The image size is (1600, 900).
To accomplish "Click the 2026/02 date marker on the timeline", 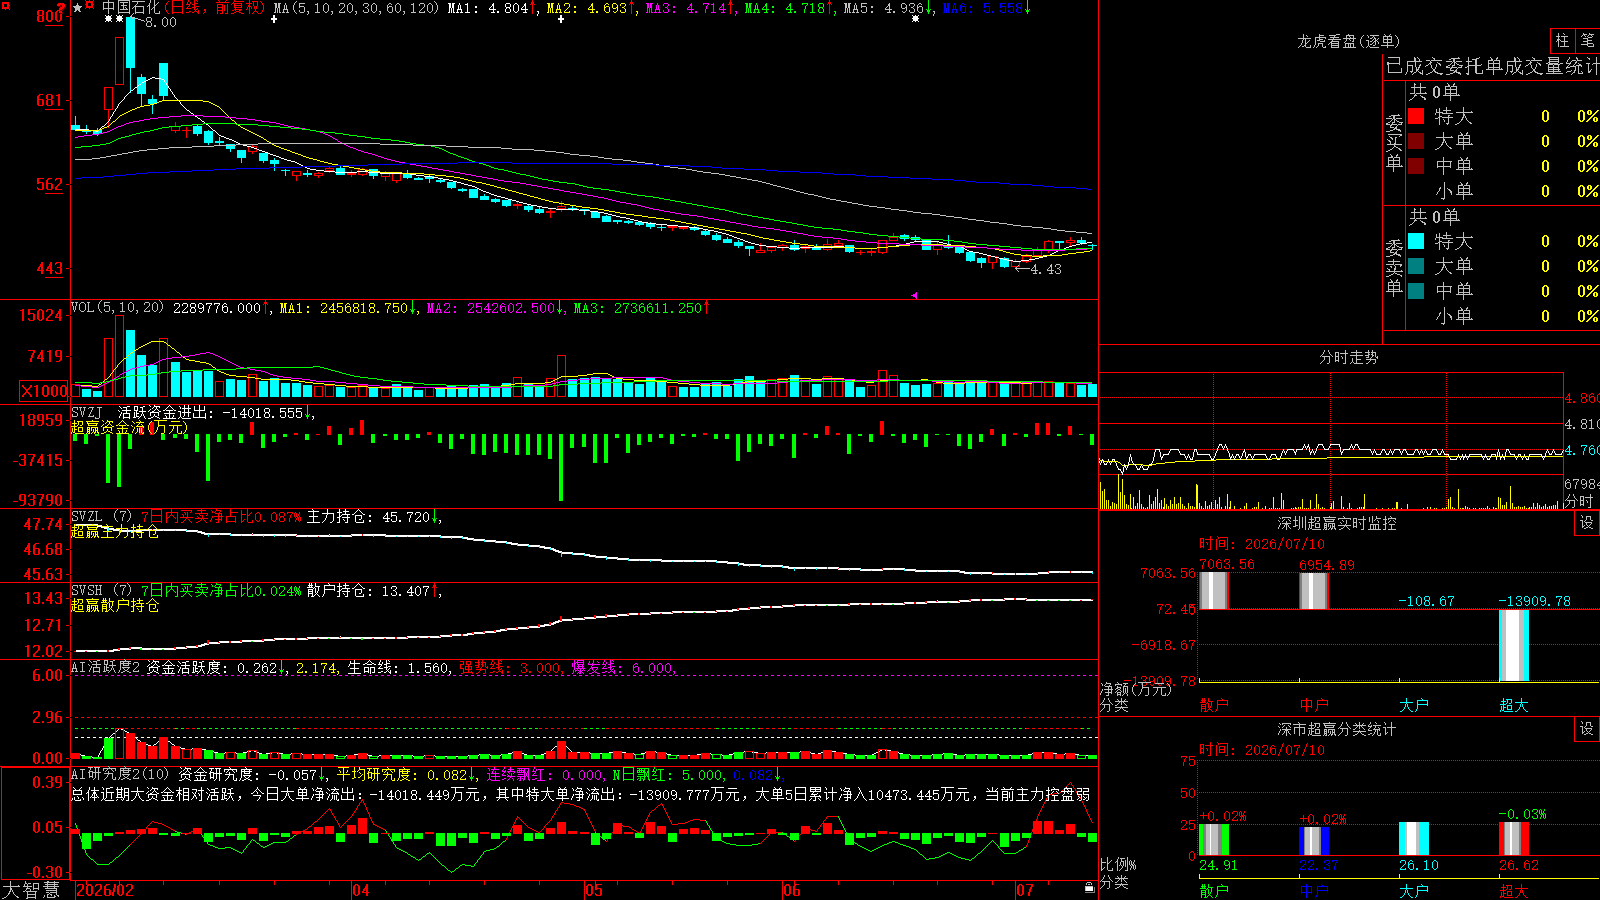I will coord(105,890).
